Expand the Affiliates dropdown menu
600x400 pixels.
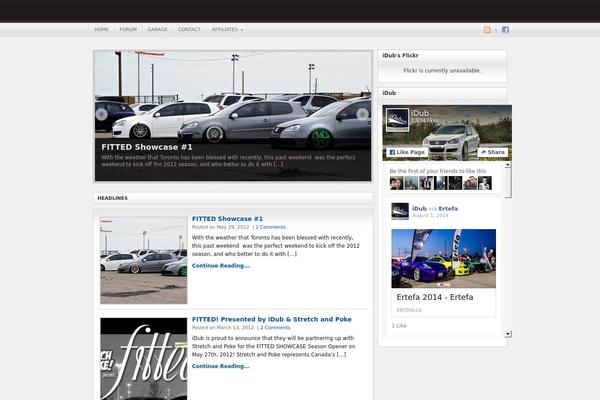227,30
